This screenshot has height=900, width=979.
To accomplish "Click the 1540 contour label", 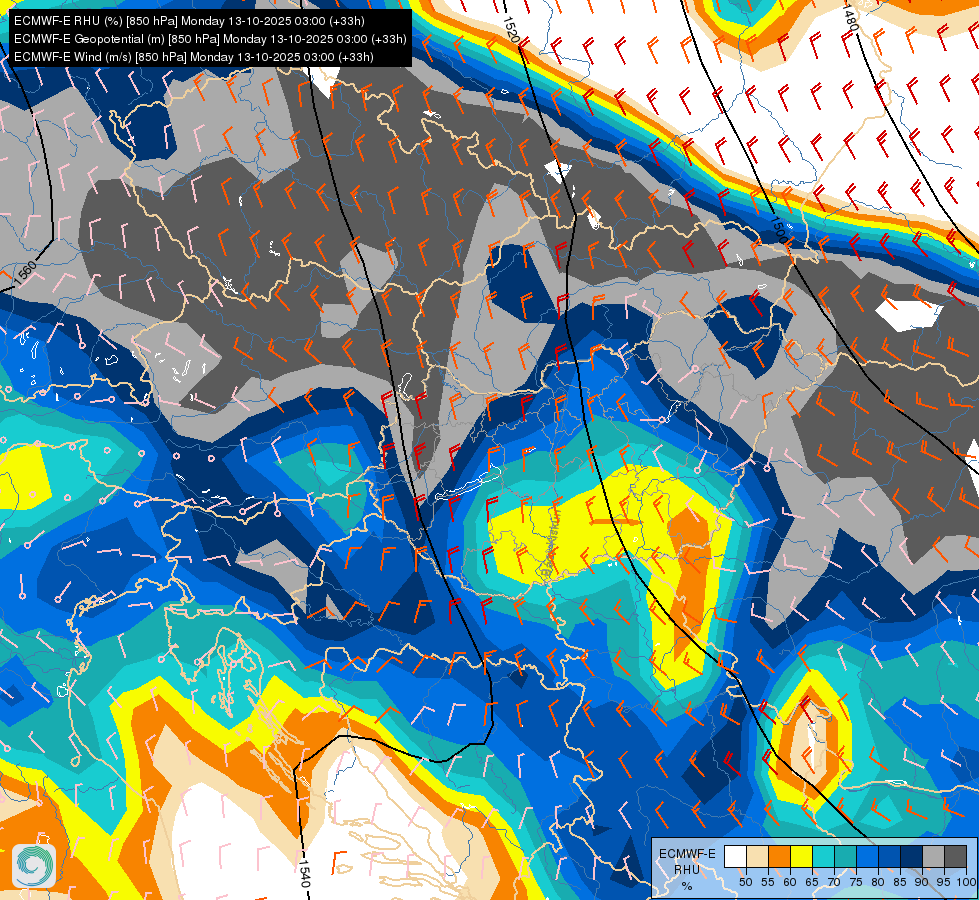I will (x=304, y=873).
